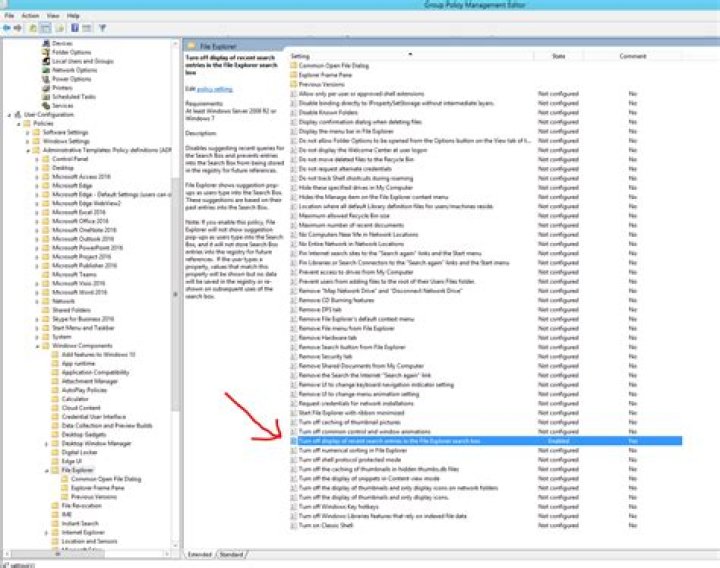Select Credential User Interface in the tree
720x568 pixels.
coord(94,417)
